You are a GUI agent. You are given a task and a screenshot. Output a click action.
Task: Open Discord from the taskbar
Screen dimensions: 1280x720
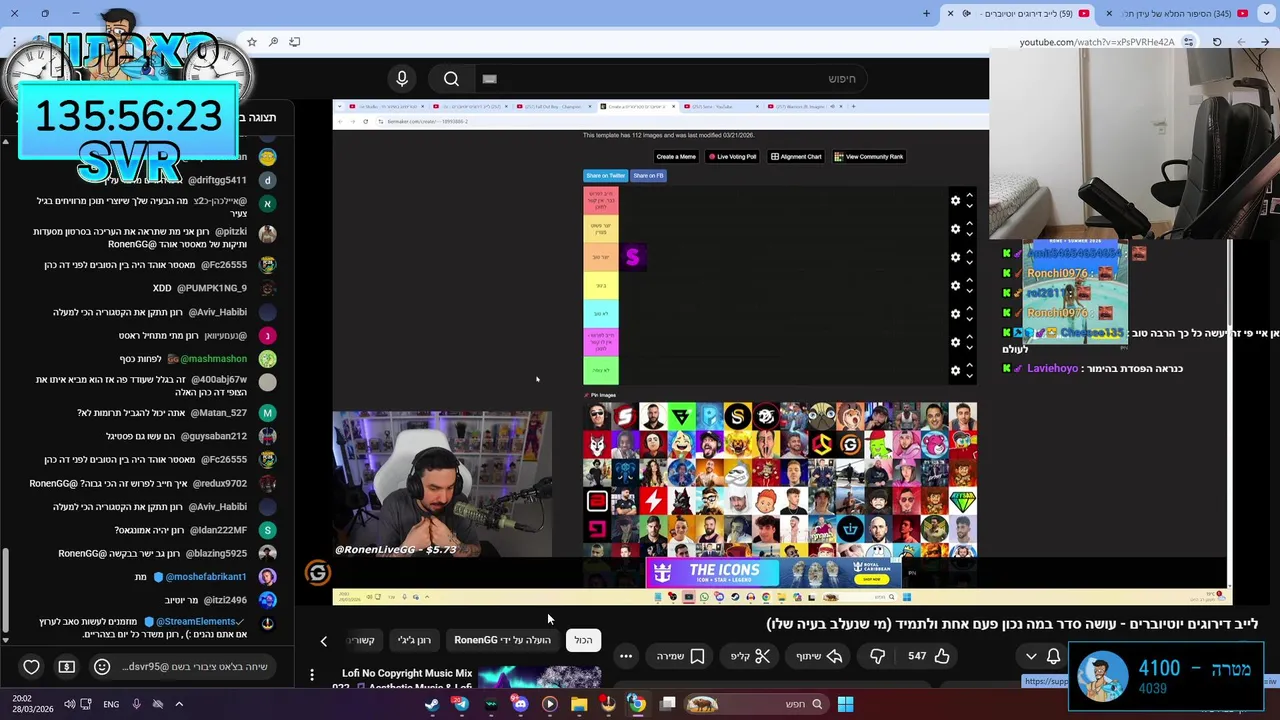(x=520, y=704)
